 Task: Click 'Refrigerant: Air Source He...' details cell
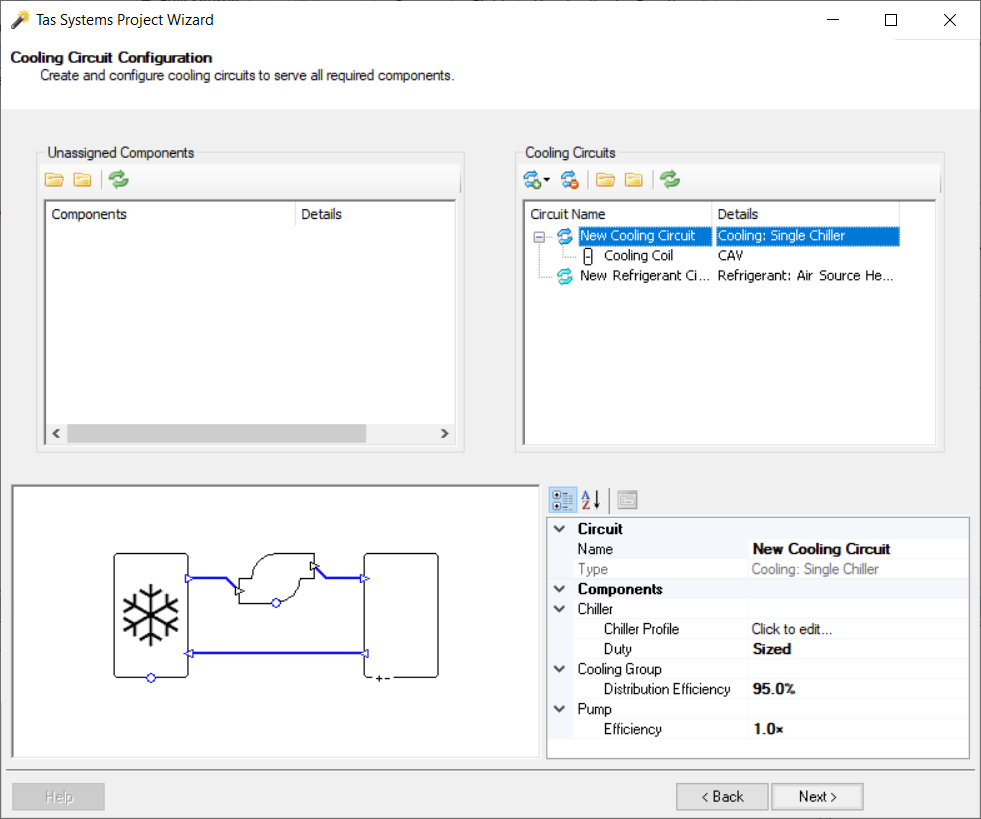tap(805, 276)
